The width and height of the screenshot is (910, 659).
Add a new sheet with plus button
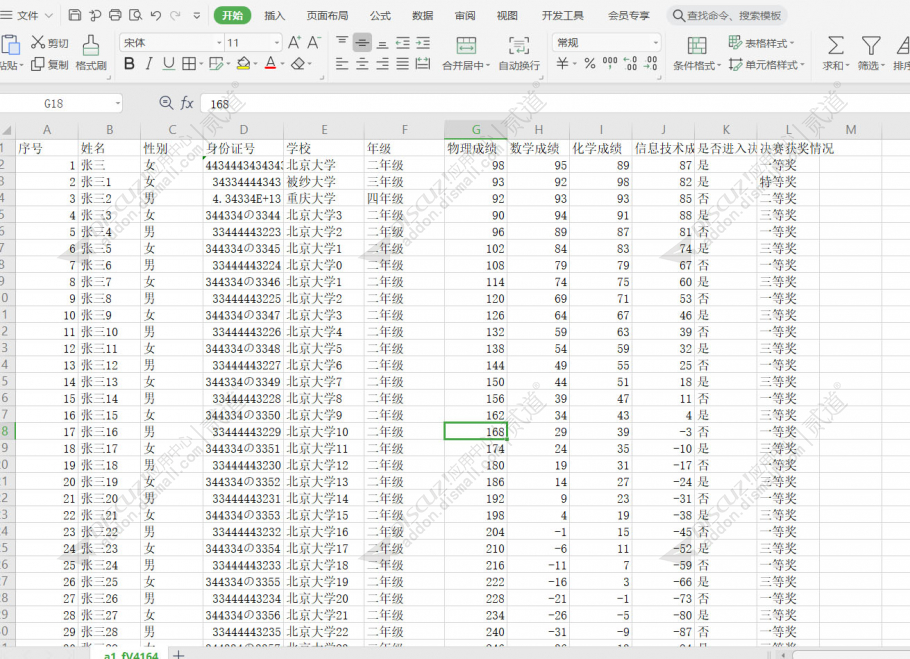tap(179, 654)
